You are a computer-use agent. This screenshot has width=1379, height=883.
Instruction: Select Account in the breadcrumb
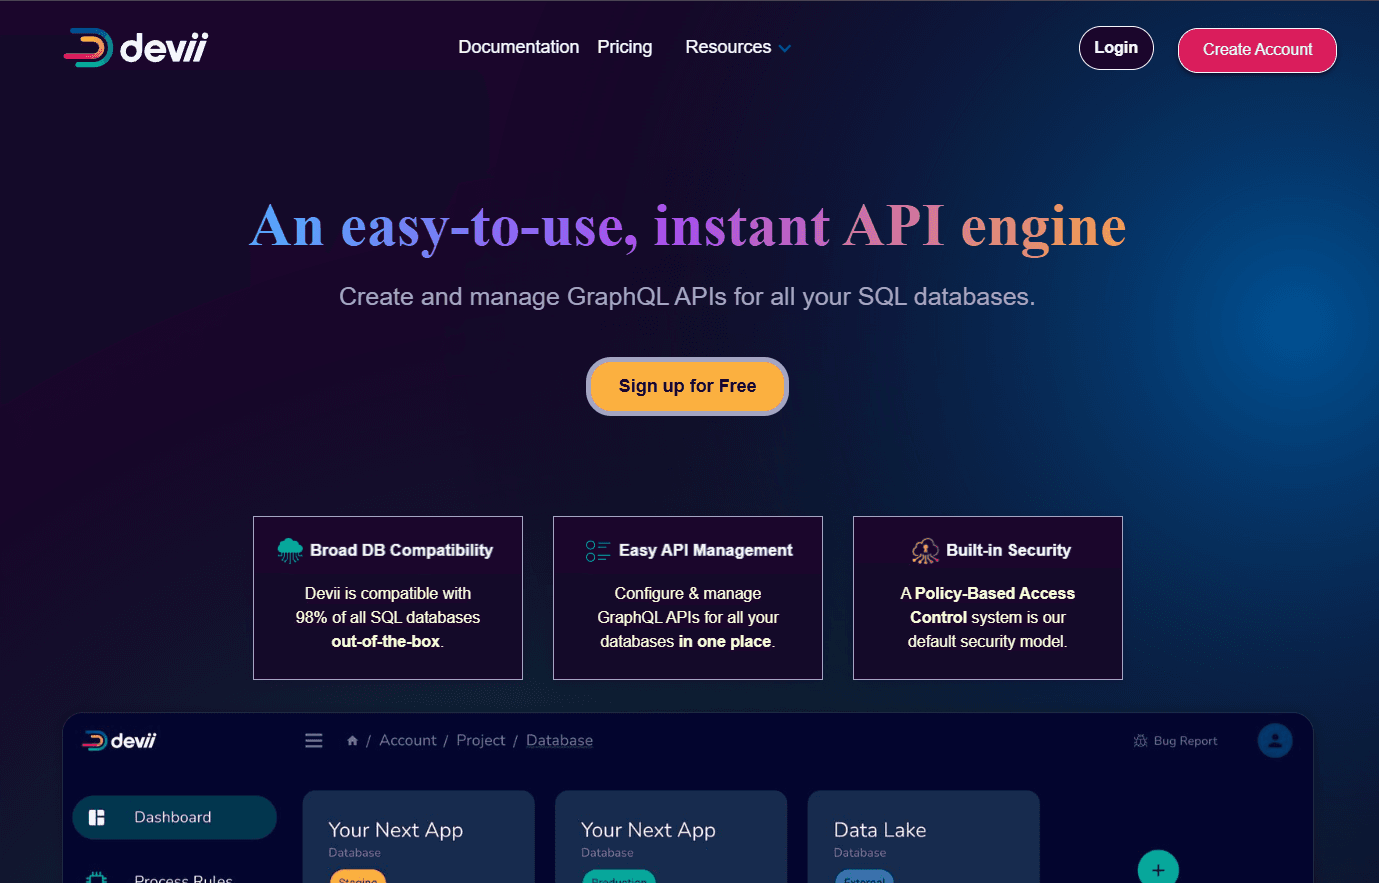click(x=408, y=740)
